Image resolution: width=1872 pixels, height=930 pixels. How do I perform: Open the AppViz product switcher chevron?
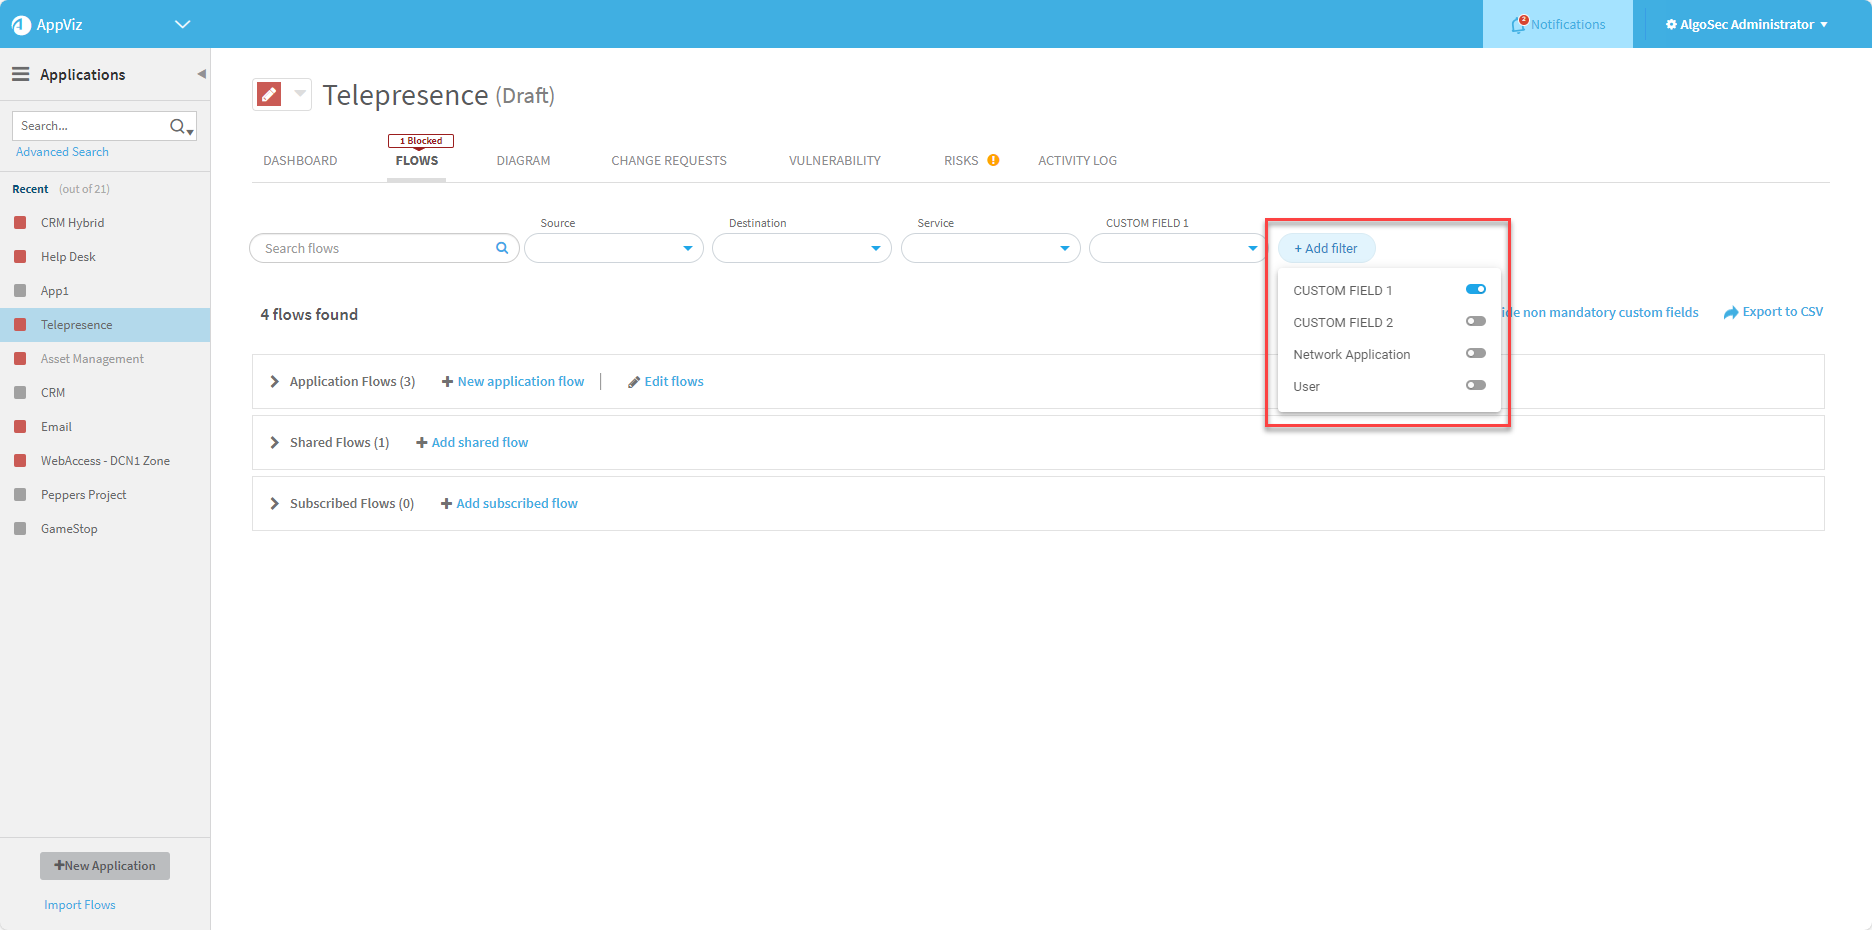[182, 24]
